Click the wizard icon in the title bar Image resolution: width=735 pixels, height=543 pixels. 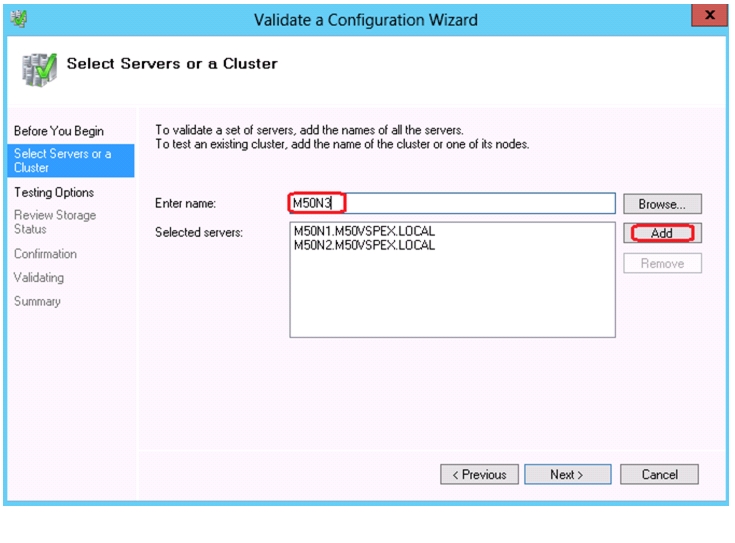(x=19, y=19)
